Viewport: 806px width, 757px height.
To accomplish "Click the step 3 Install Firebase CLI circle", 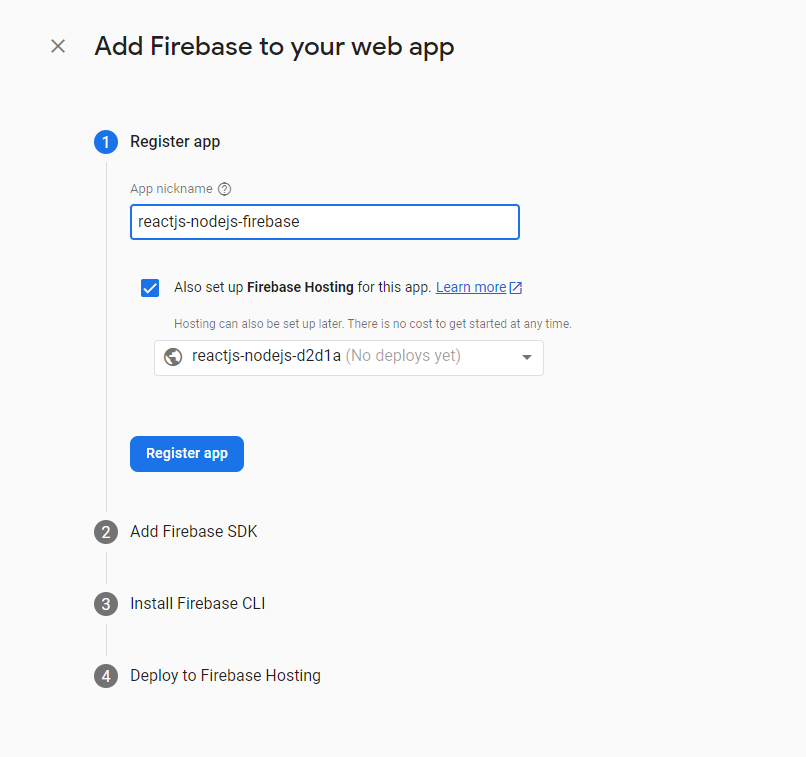I will 105,604.
